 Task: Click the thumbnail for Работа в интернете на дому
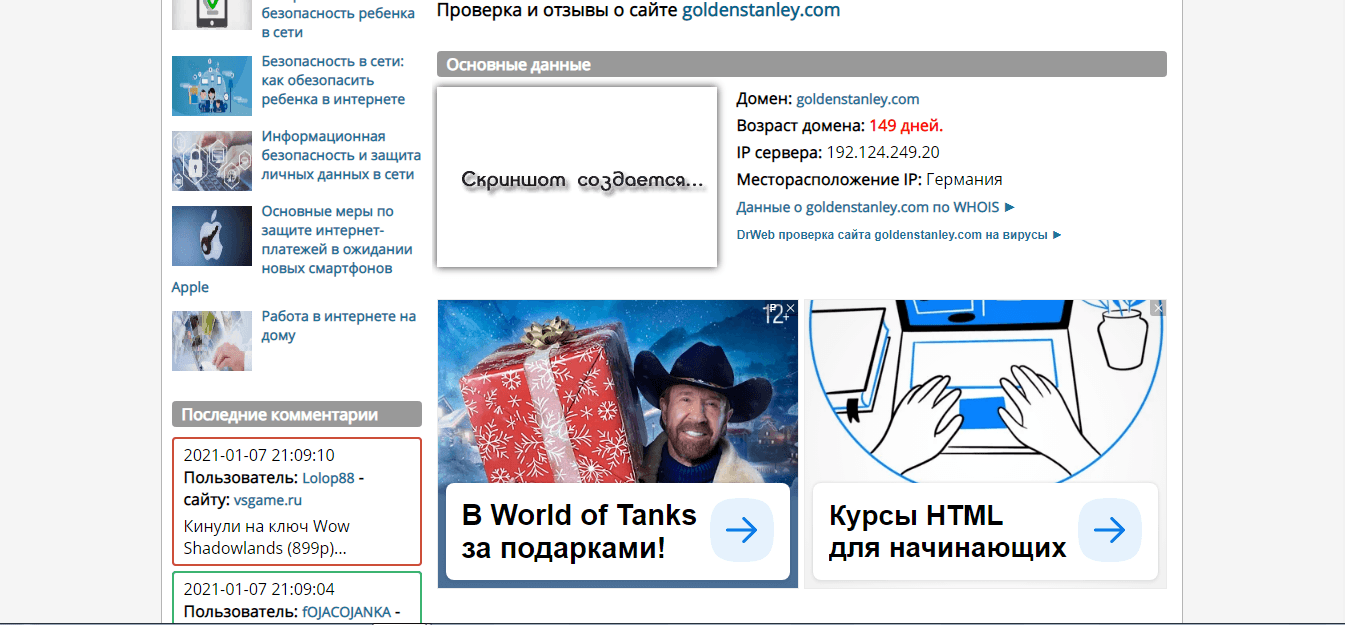[x=211, y=341]
